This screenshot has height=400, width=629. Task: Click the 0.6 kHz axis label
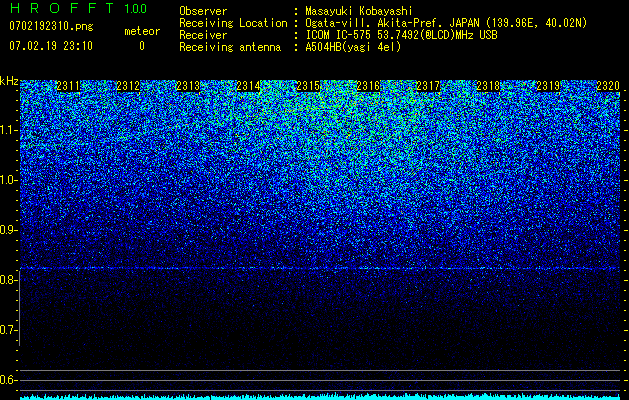[x=9, y=380]
